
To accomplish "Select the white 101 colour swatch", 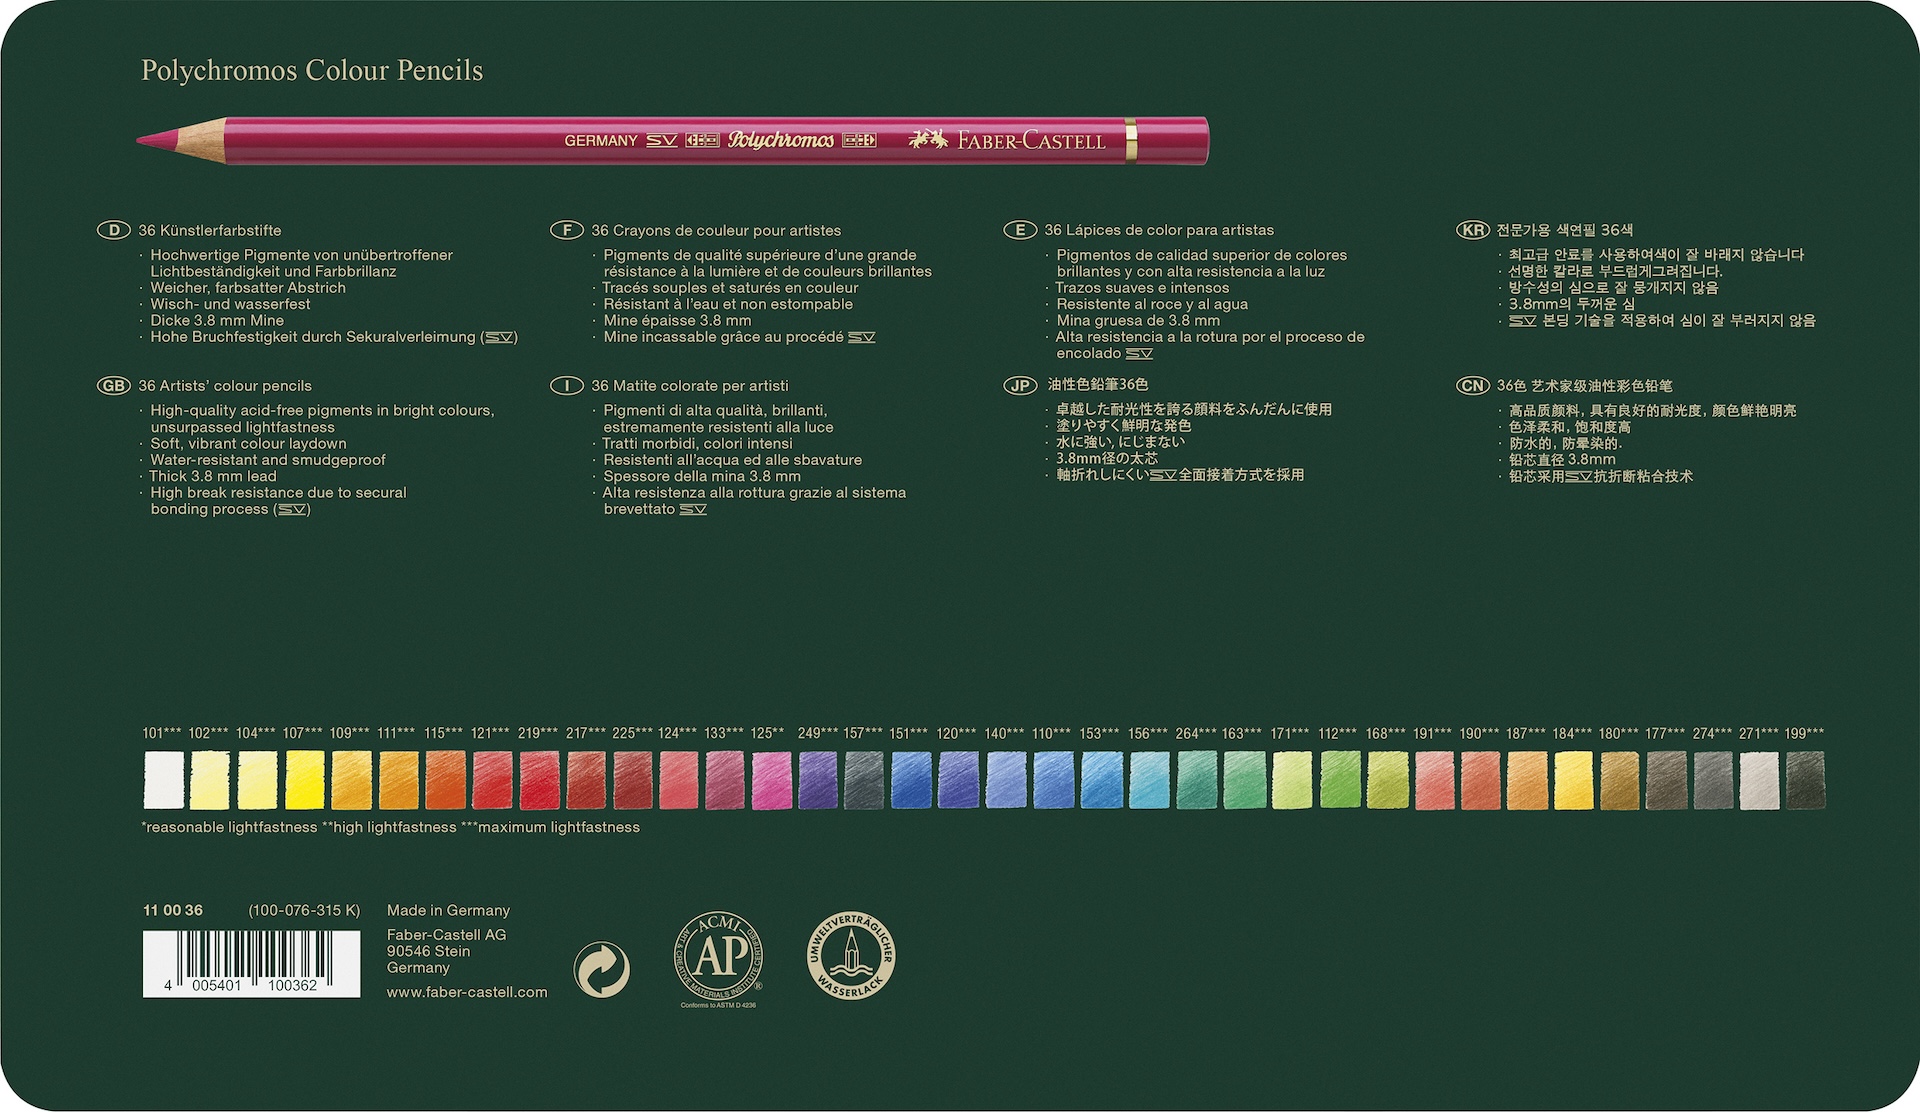I will (164, 780).
